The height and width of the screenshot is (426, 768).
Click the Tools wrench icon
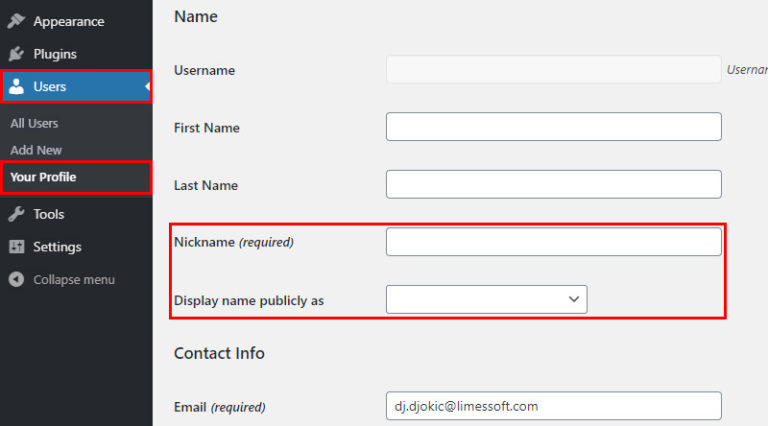coord(16,214)
